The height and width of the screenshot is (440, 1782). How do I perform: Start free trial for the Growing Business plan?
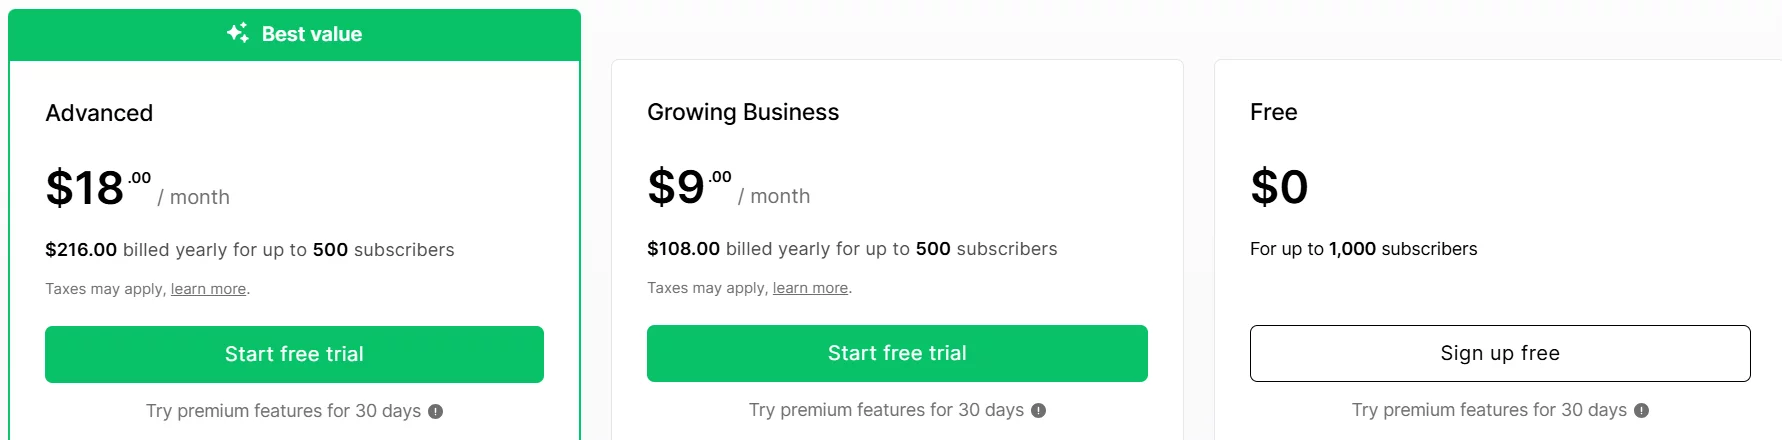(x=897, y=353)
